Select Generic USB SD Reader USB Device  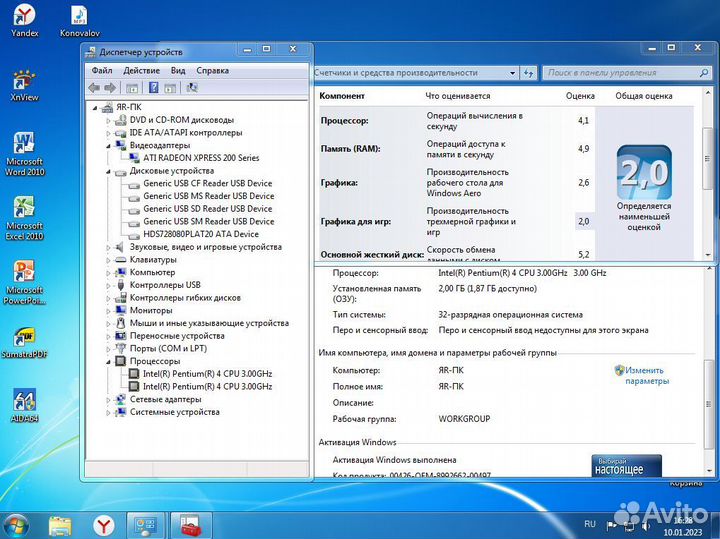click(x=208, y=209)
